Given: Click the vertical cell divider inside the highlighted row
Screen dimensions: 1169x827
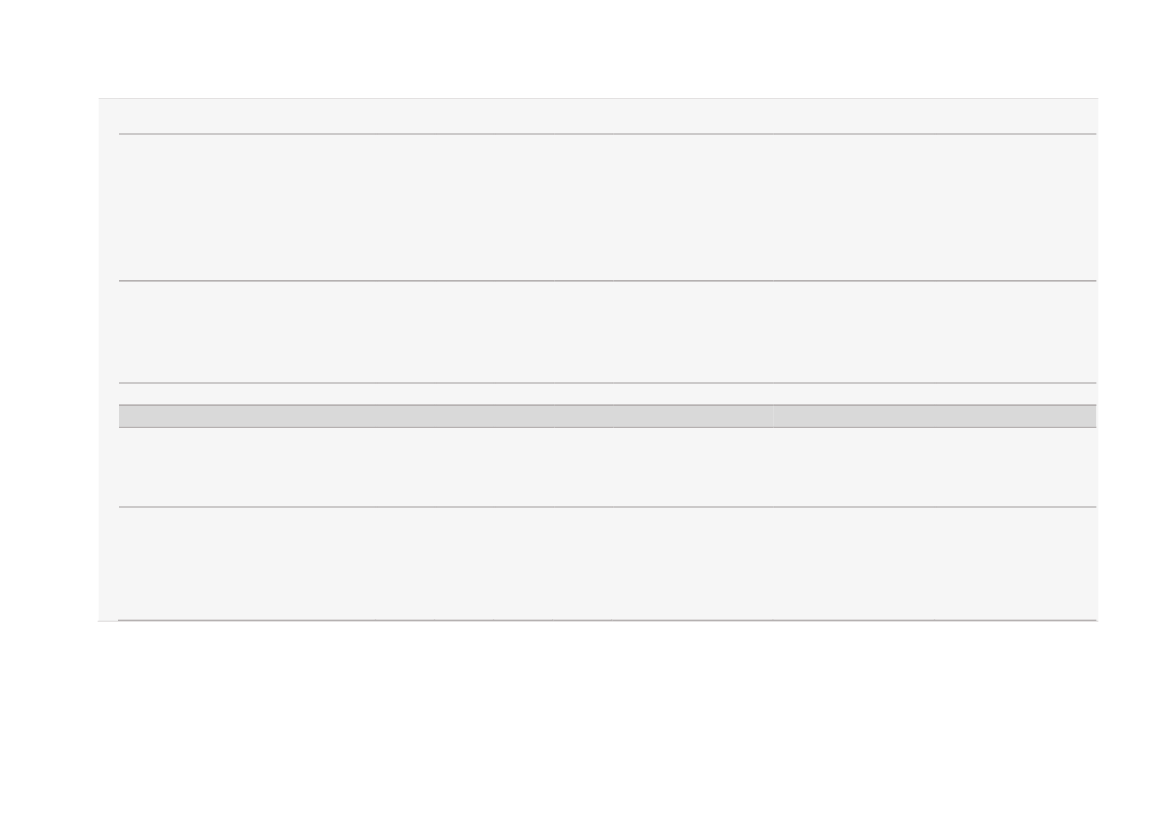Looking at the screenshot, I should (774, 416).
